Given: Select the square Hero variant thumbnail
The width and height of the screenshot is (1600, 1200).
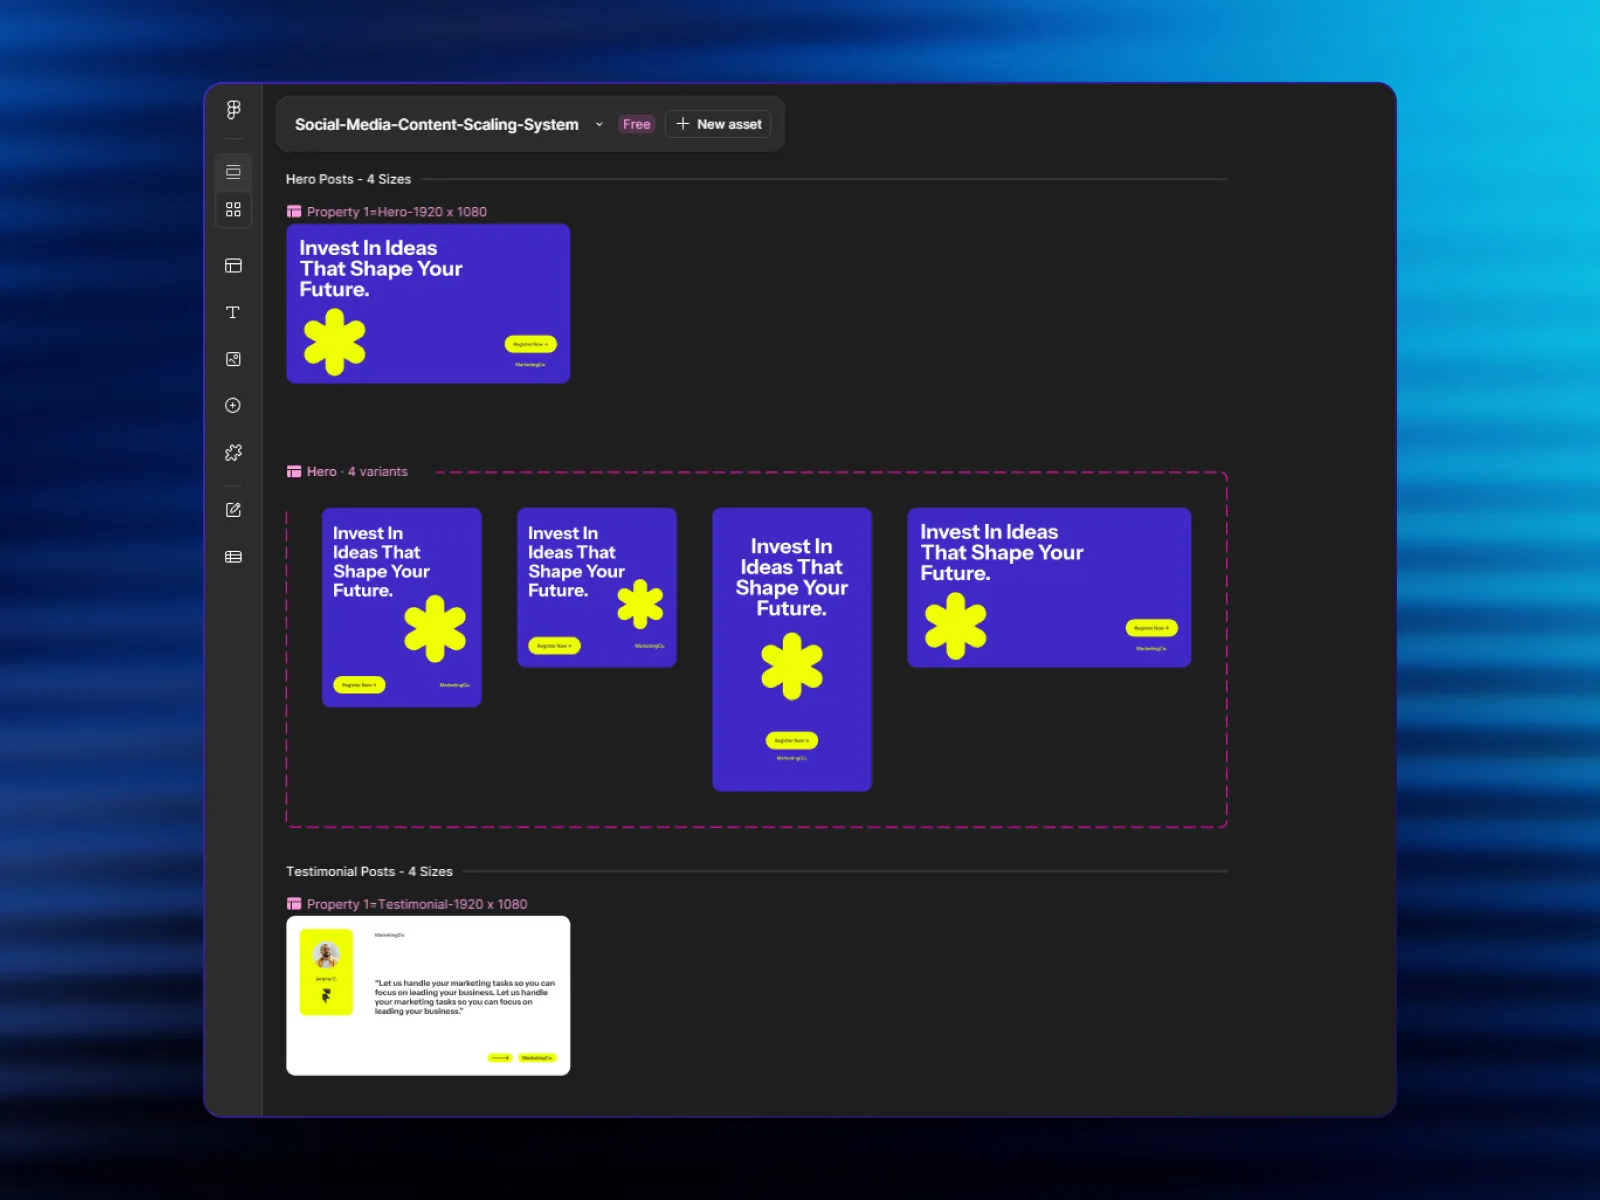Looking at the screenshot, I should point(597,588).
